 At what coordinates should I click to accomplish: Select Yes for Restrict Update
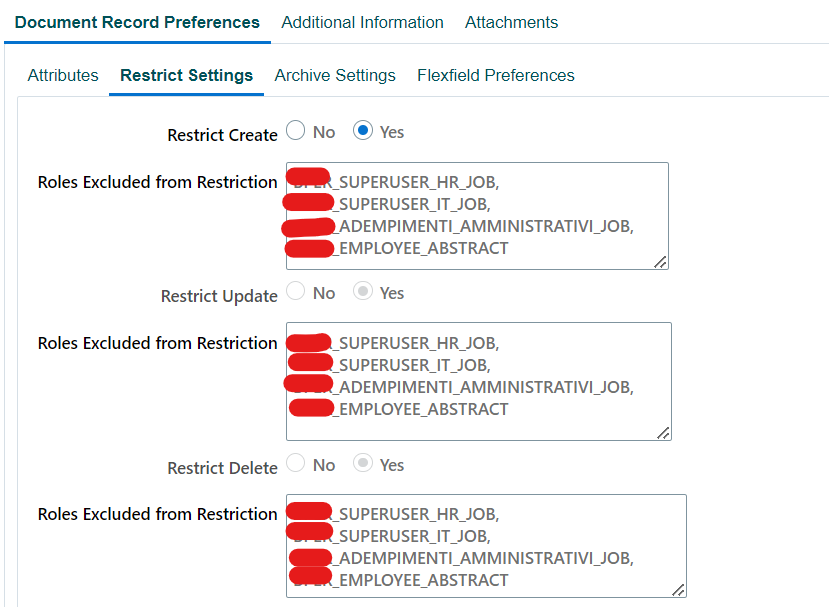pos(364,291)
